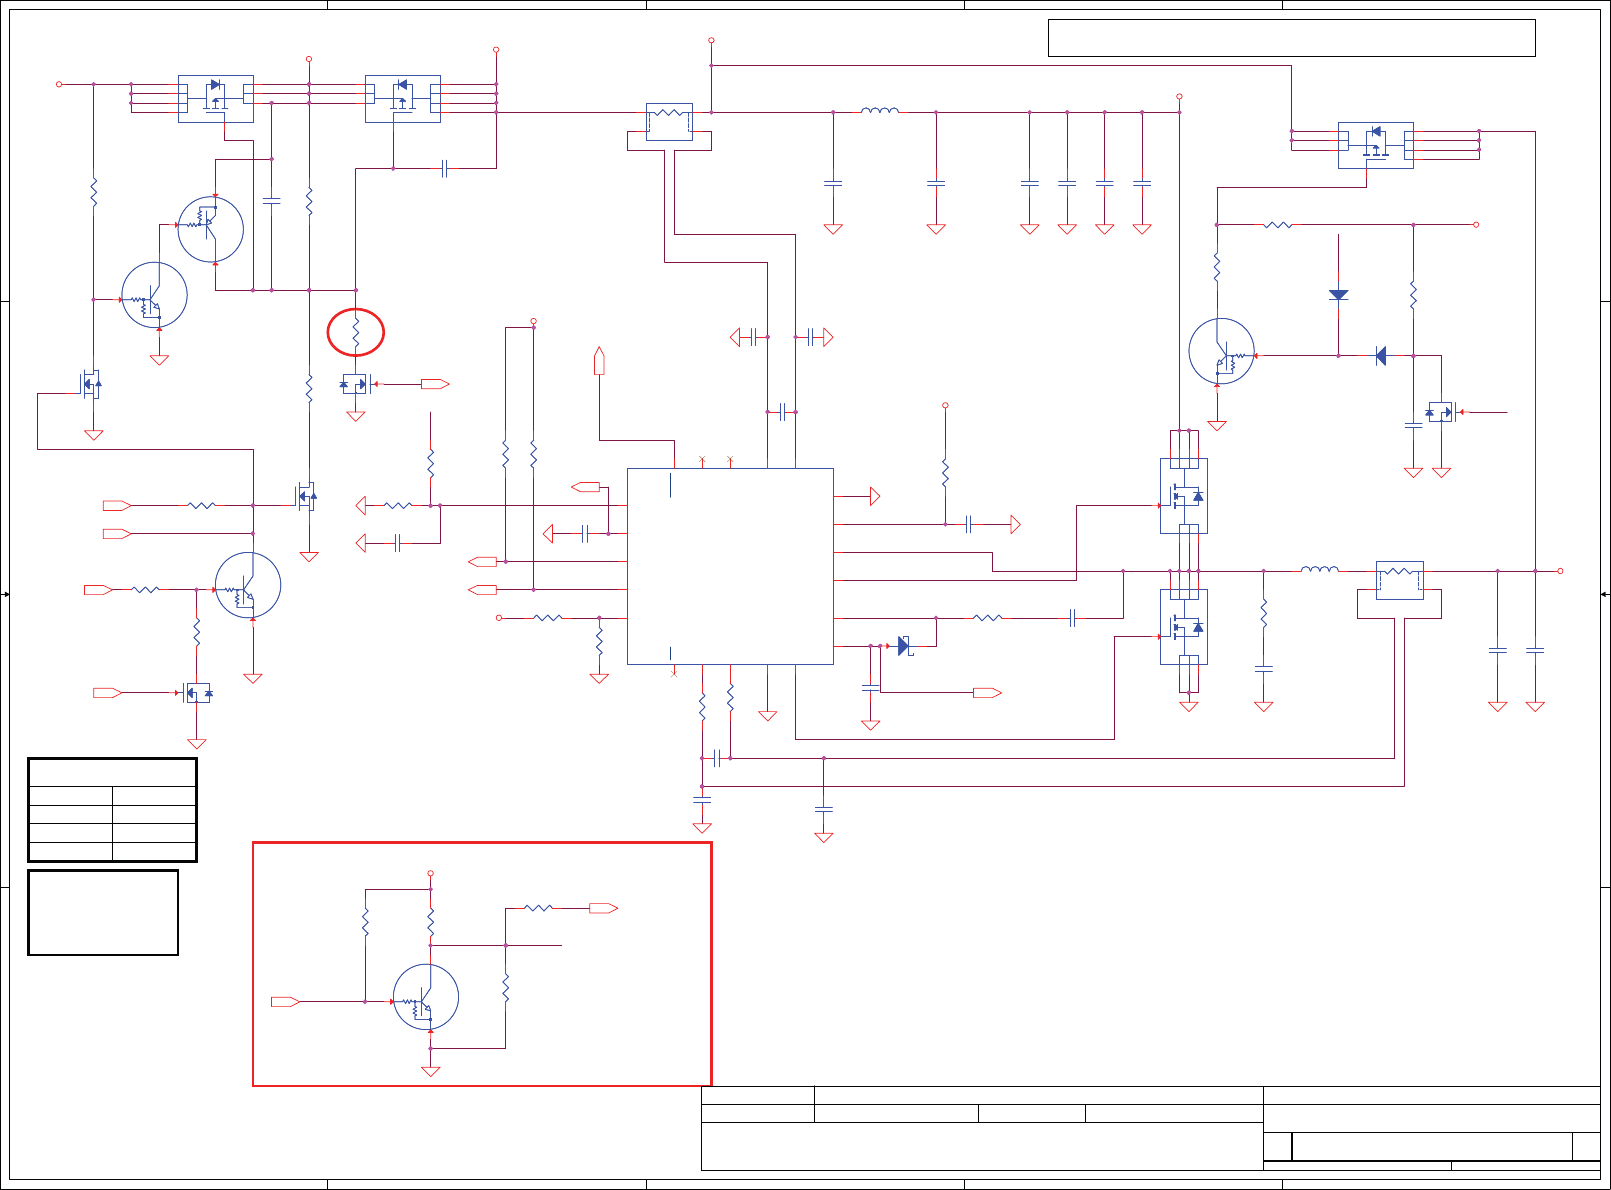Select the input port in the red-bordered sub-circuit
1611x1190 pixels.
click(x=285, y=1001)
